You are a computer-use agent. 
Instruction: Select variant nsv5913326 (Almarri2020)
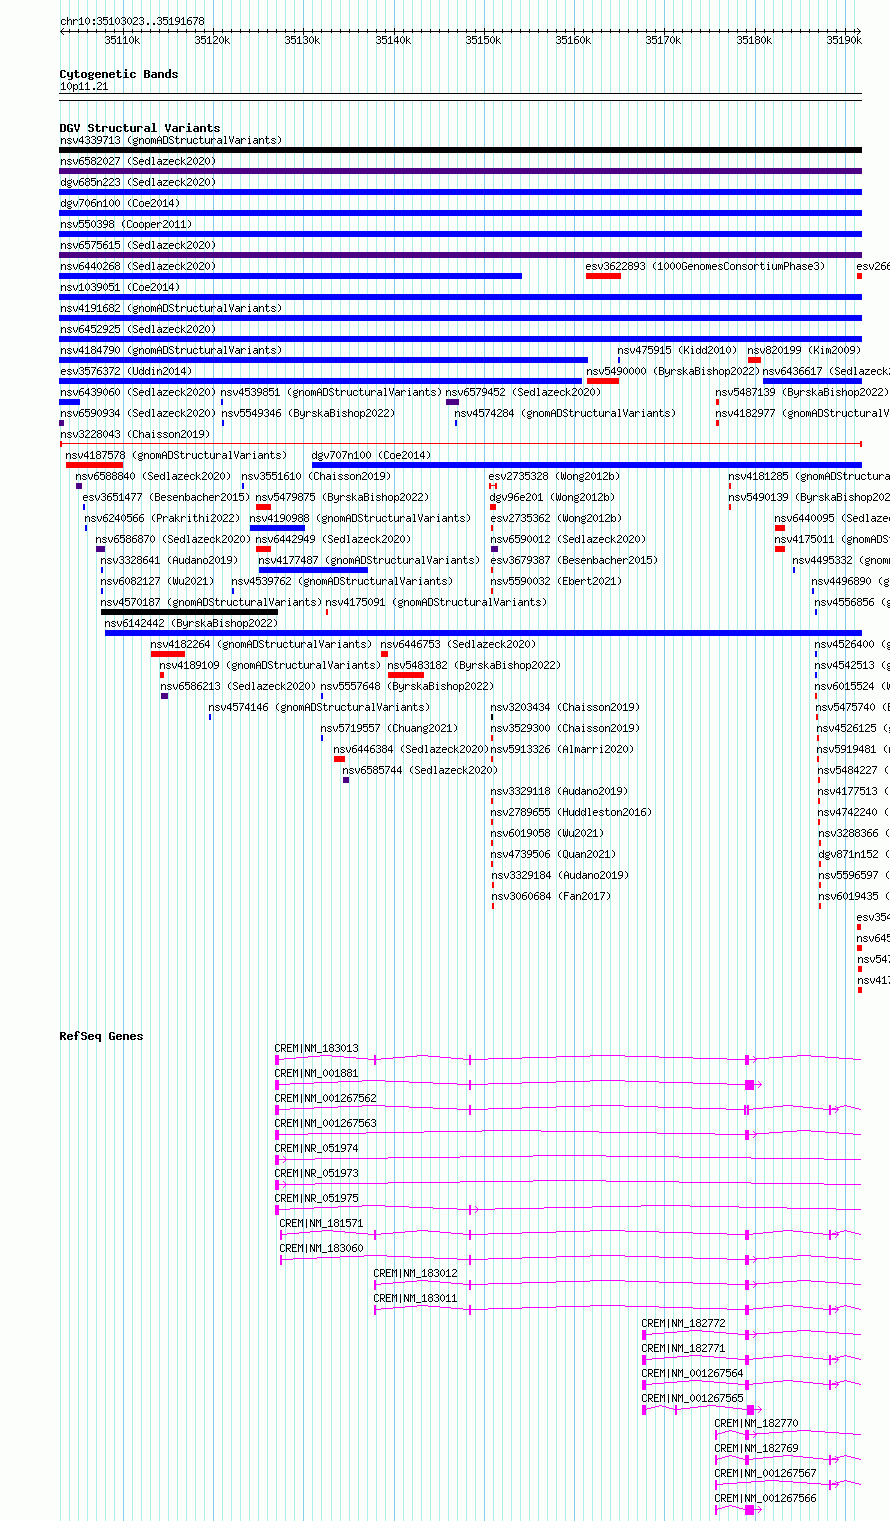point(562,749)
